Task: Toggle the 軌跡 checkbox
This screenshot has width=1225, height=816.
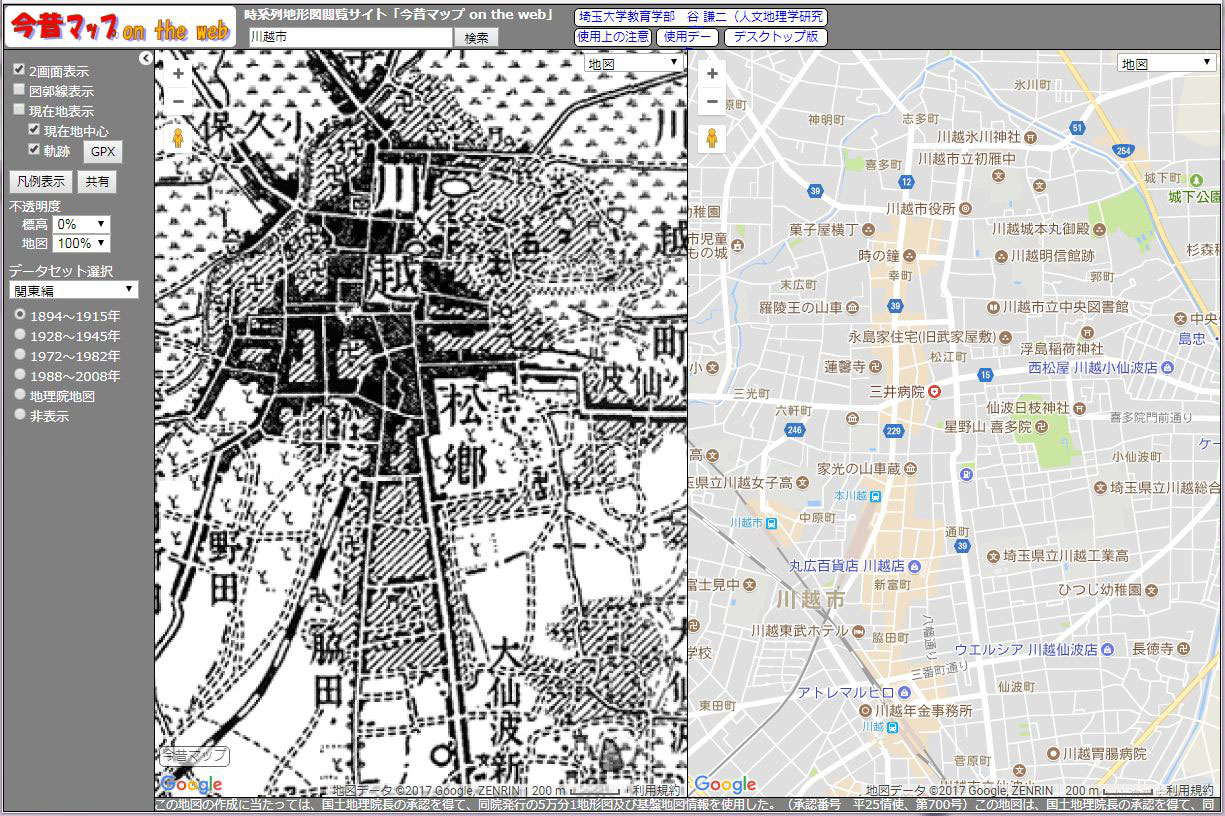Action: [34, 150]
